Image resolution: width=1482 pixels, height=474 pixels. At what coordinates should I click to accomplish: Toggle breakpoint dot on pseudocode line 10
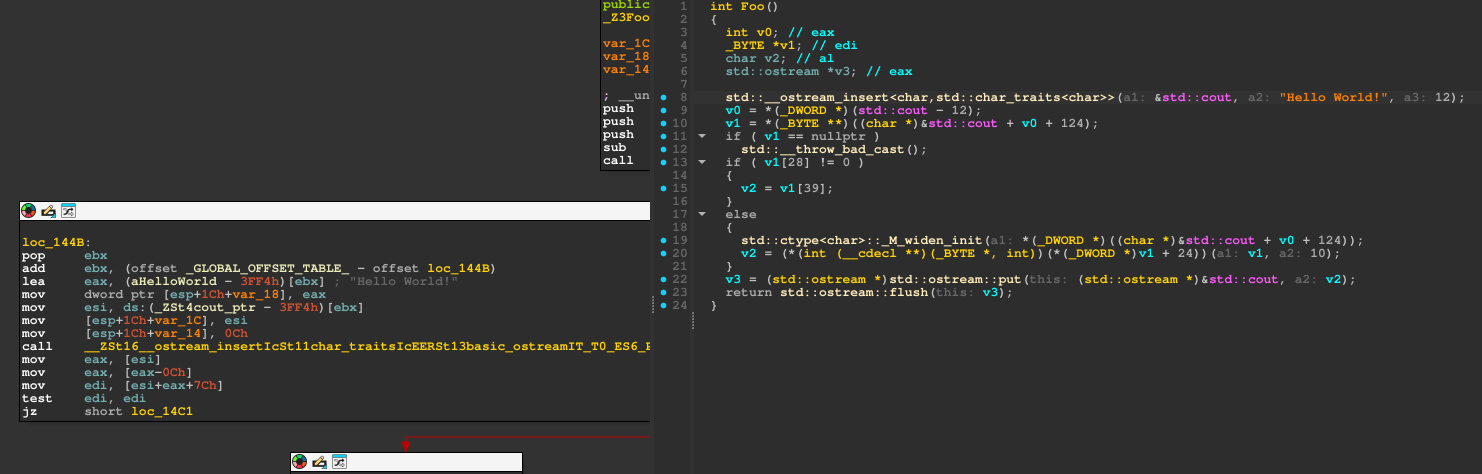click(664, 123)
